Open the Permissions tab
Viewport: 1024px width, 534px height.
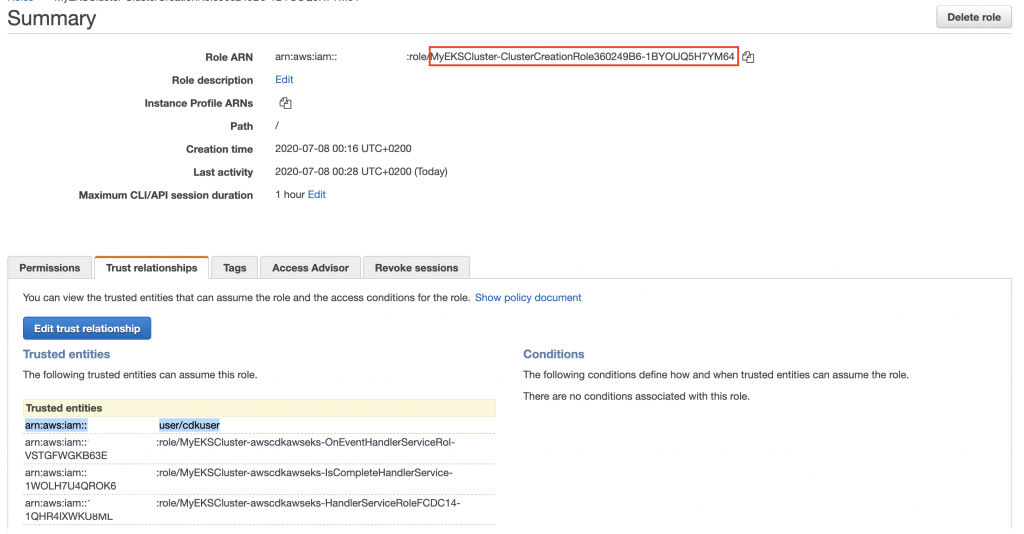[50, 268]
